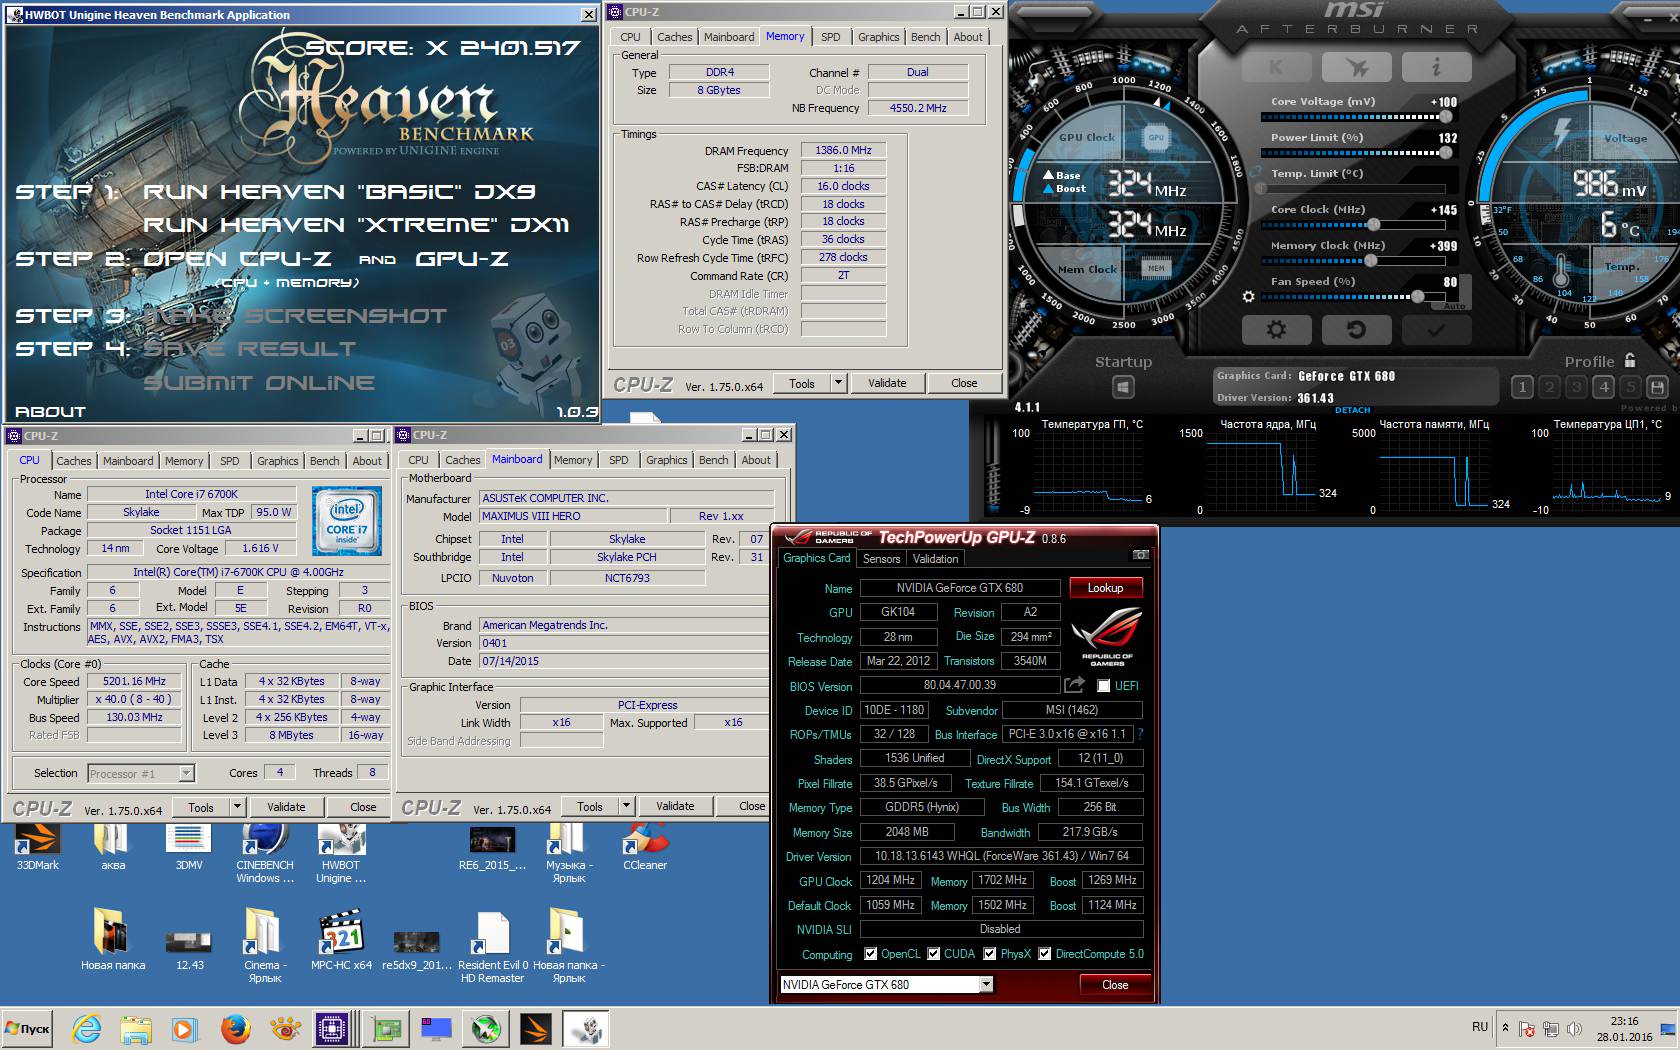1680x1050 pixels.
Task: Click the CPU-Z chip icon in the taskbar
Action: pos(331,1028)
